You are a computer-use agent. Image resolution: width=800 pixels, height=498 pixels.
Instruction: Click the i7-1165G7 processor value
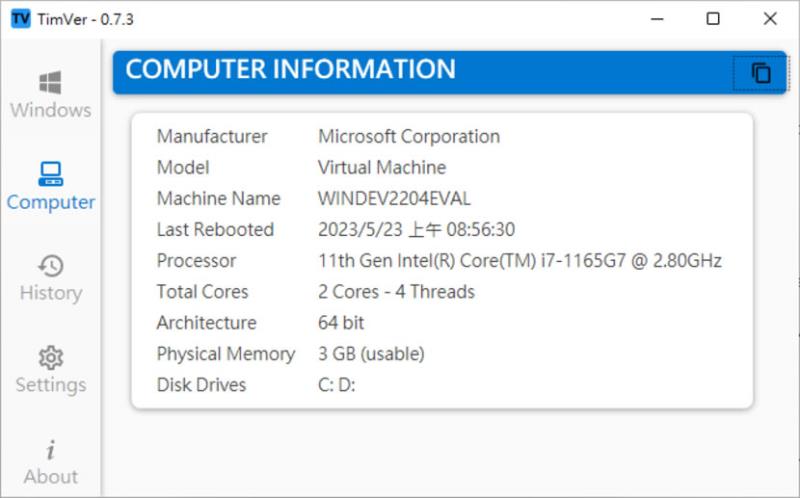point(520,261)
